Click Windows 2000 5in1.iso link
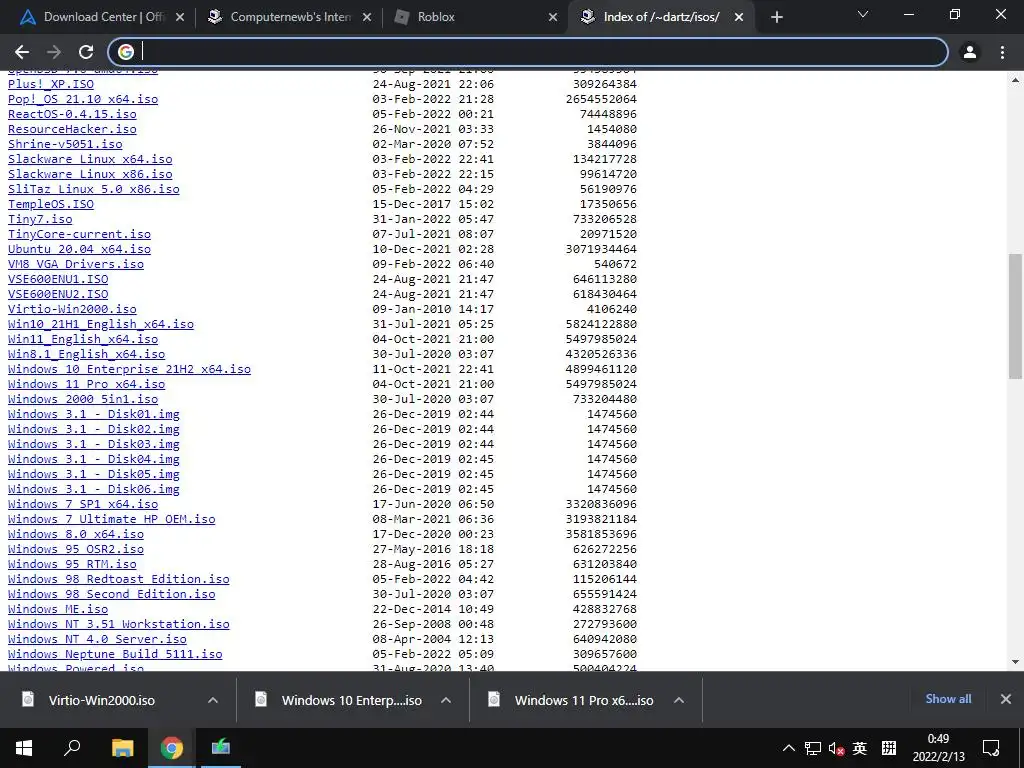 coord(83,399)
